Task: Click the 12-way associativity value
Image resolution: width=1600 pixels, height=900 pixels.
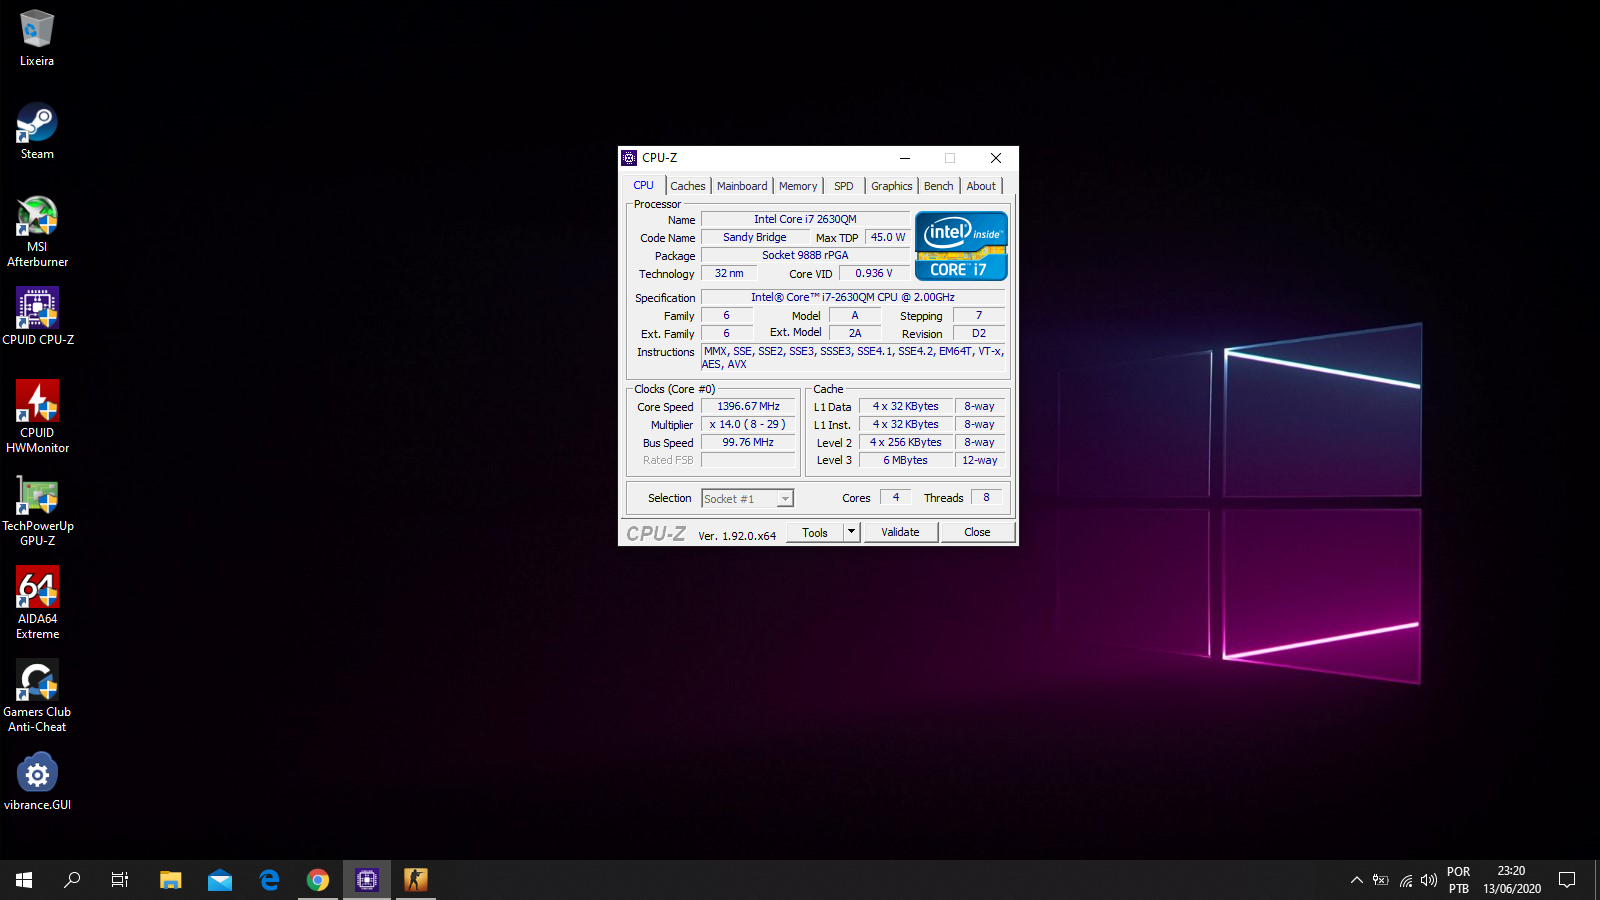Action: 979,460
